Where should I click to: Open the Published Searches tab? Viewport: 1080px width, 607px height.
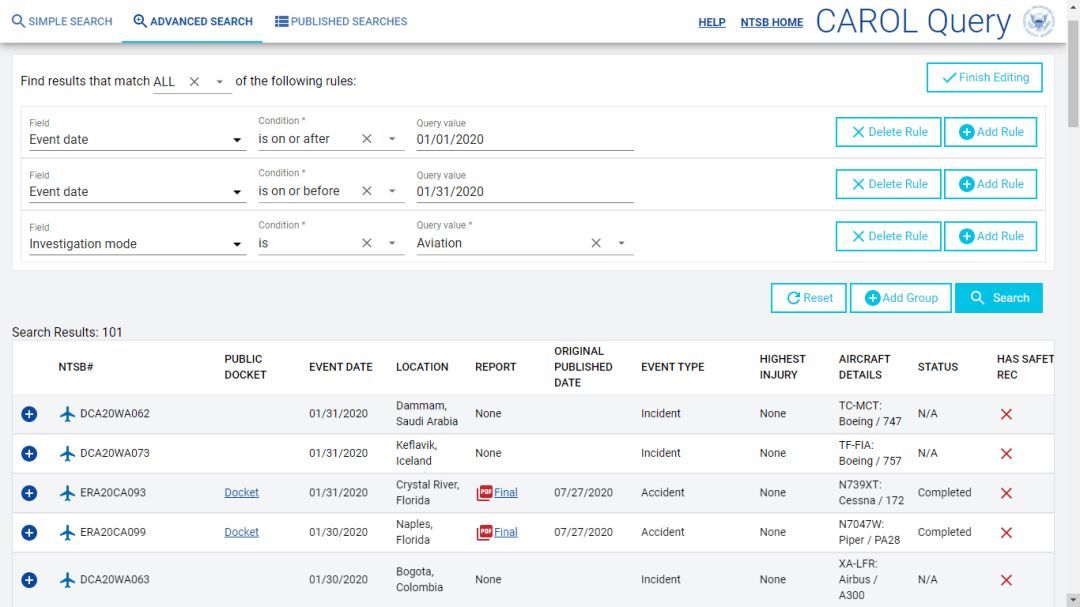pyautogui.click(x=341, y=21)
